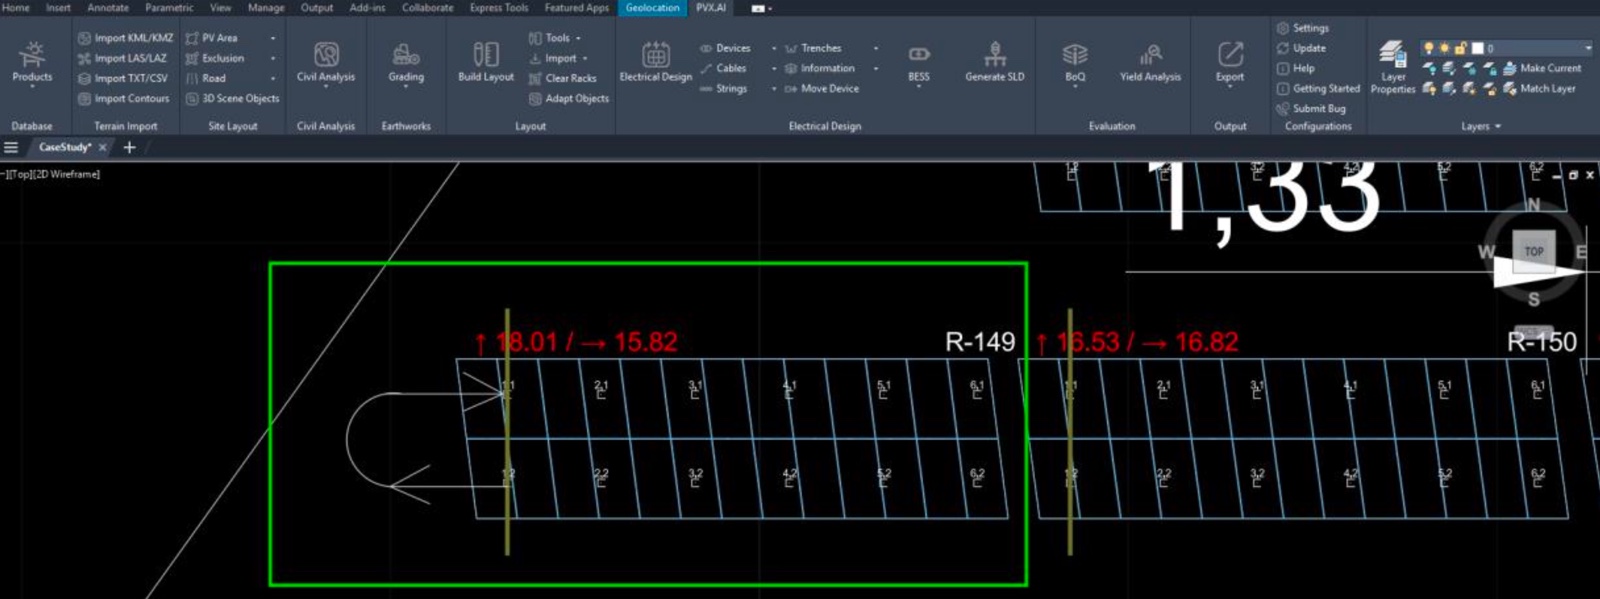This screenshot has width=1600, height=599.
Task: Open the Manage ribbon tab
Action: 266,7
